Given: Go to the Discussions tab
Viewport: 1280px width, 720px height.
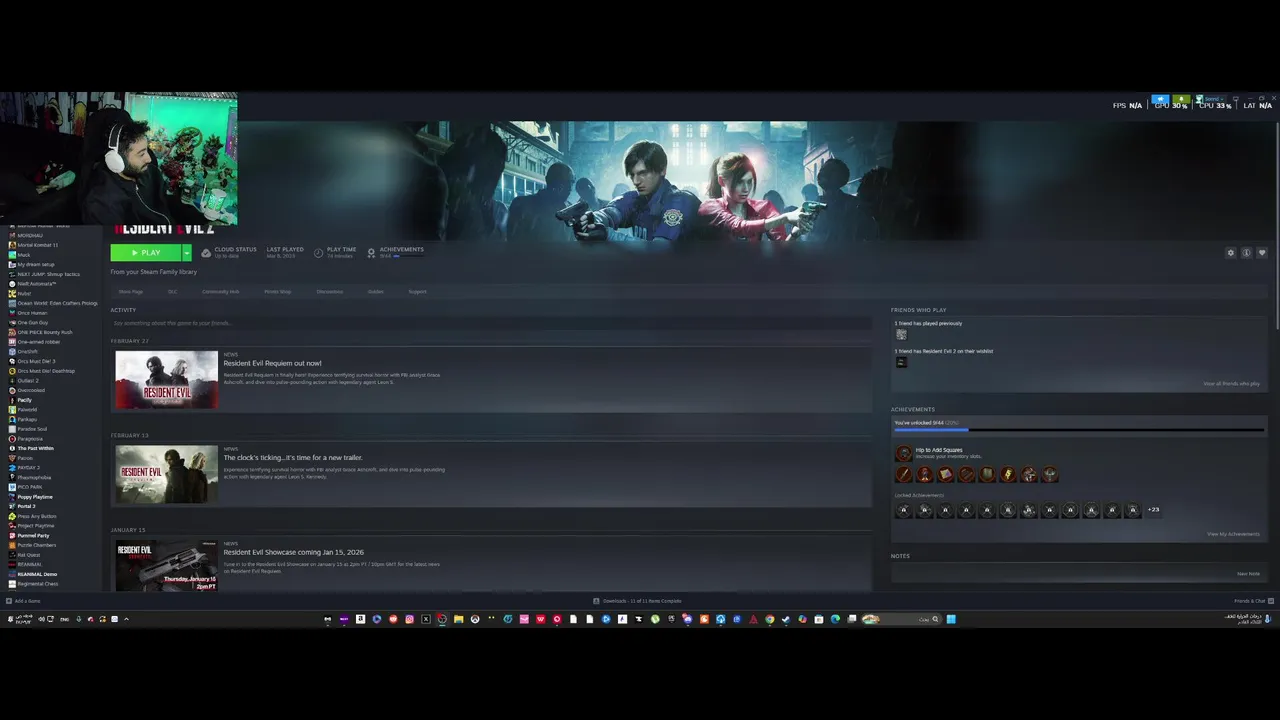Looking at the screenshot, I should pyautogui.click(x=330, y=292).
